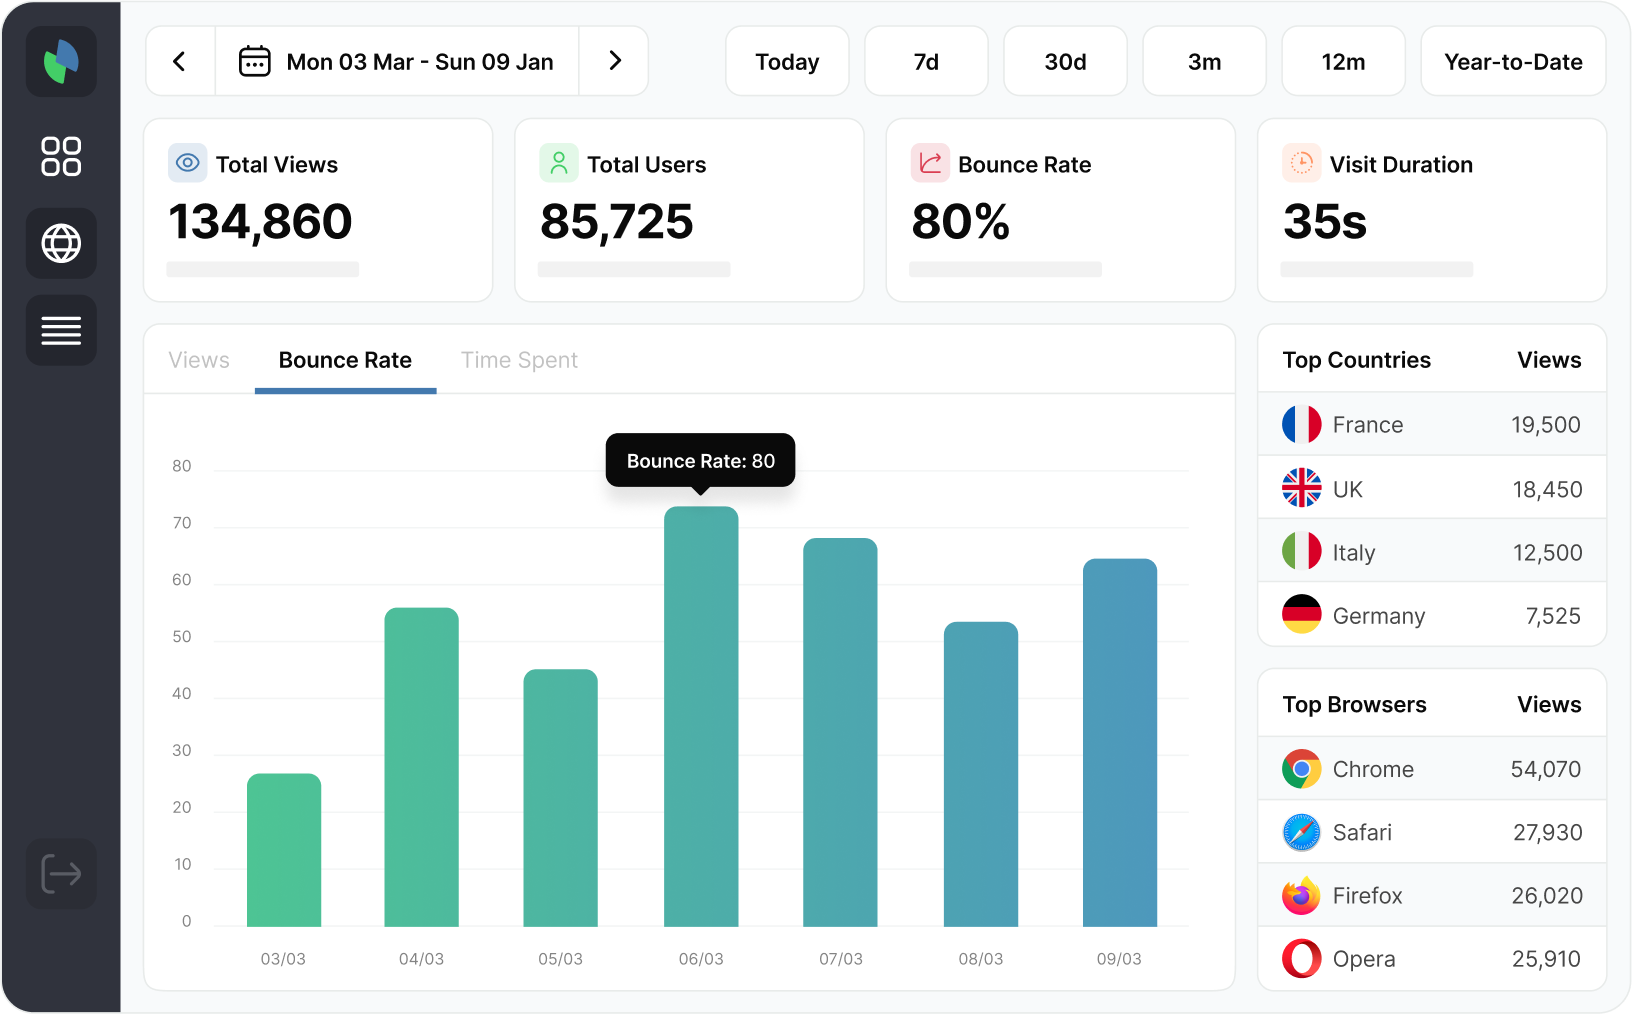Viewport: 1632px width, 1014px height.
Task: Select the globe icon in sidebar
Action: tap(61, 243)
